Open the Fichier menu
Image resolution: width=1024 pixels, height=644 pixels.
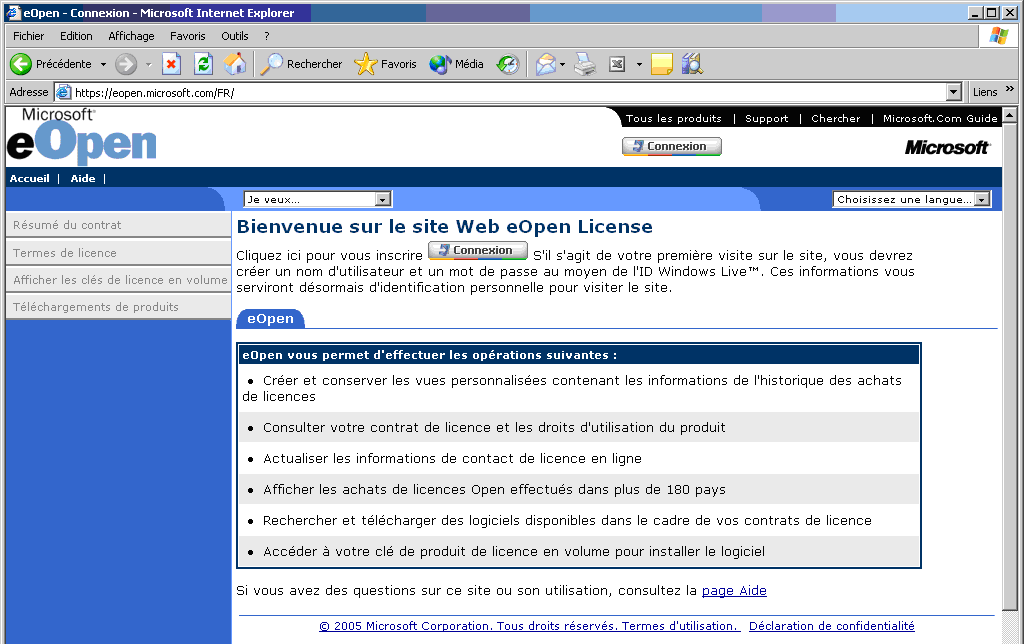(x=29, y=36)
